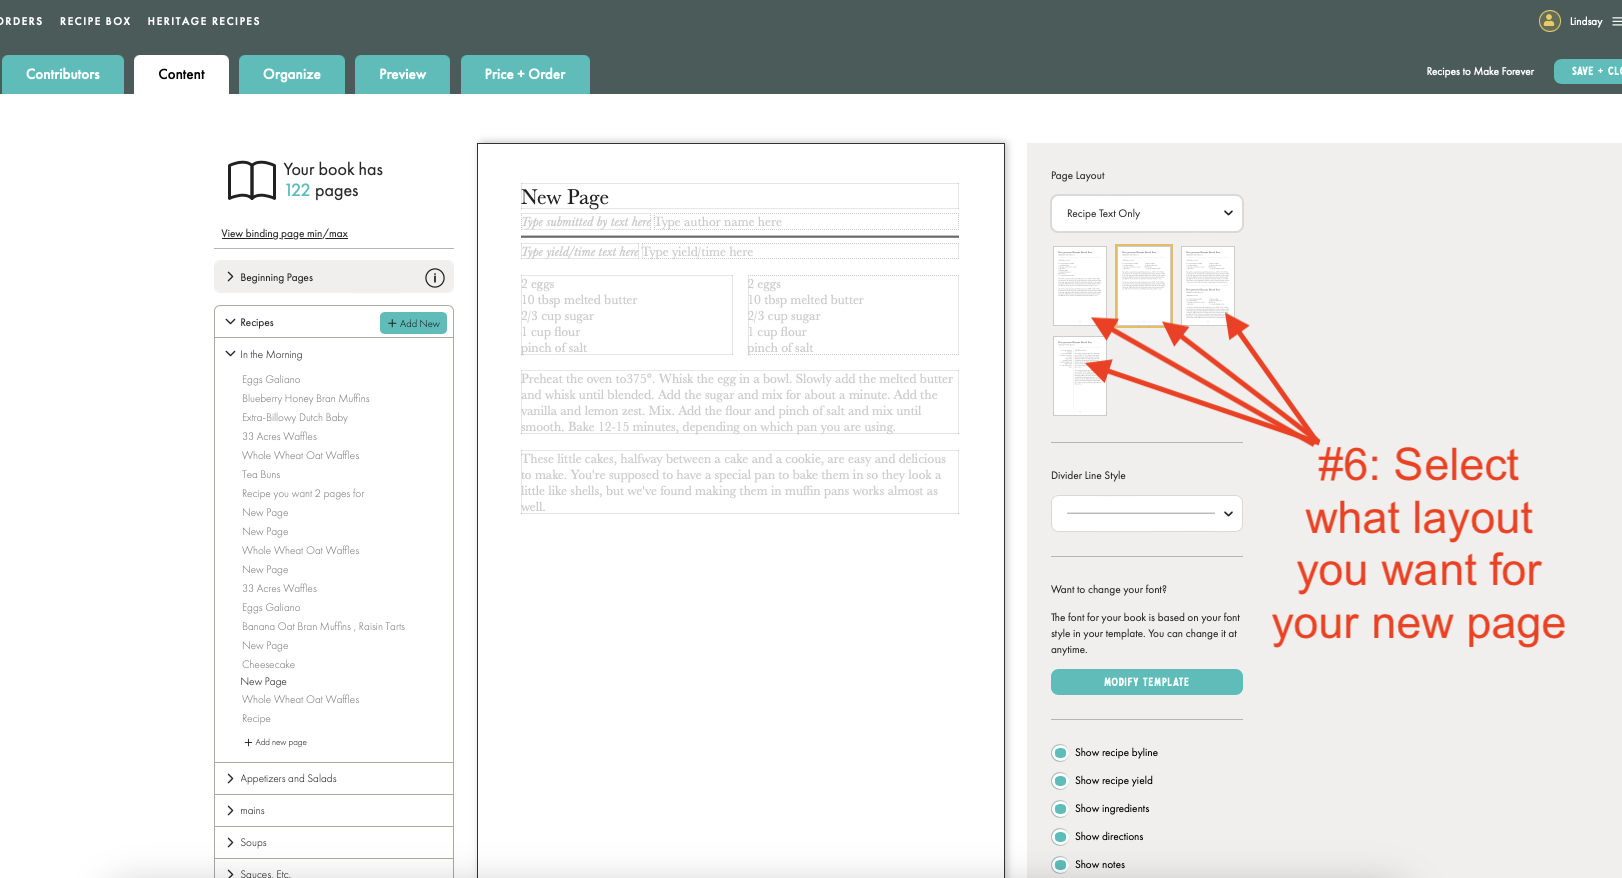The width and height of the screenshot is (1622, 878).
Task: Click the Add New recipe button
Action: click(x=413, y=323)
